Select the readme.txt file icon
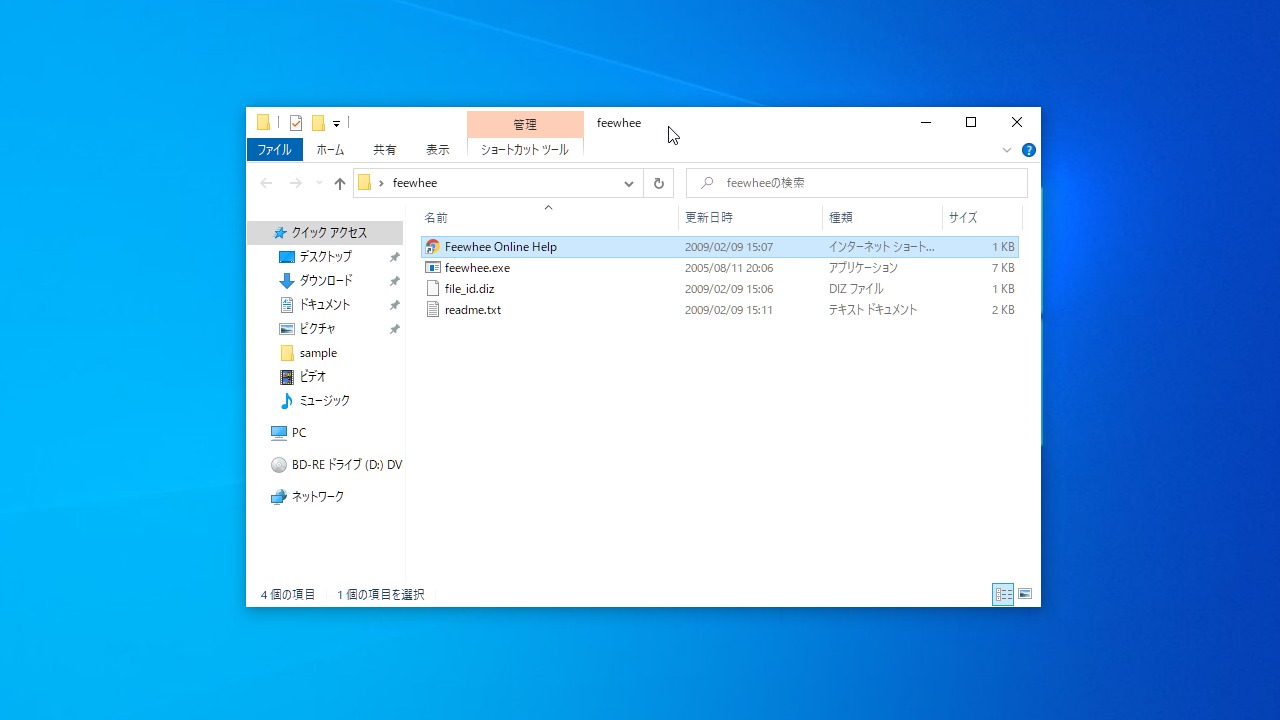 432,310
